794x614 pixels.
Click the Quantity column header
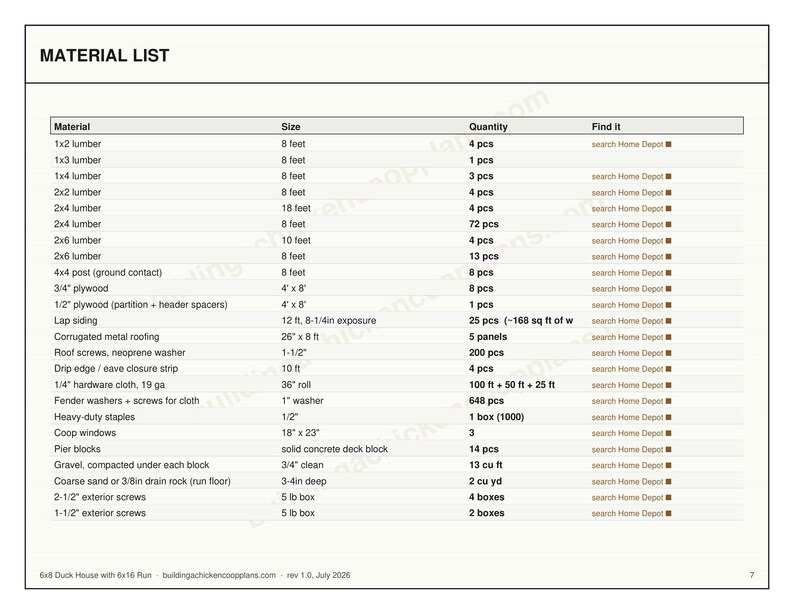488,127
